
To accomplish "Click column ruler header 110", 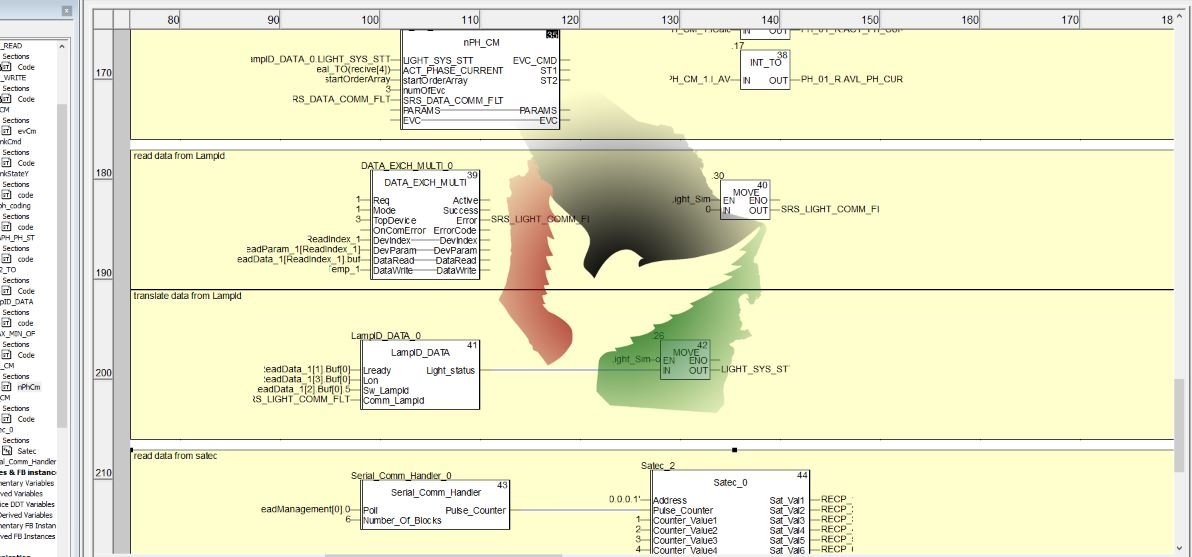I will pyautogui.click(x=469, y=19).
